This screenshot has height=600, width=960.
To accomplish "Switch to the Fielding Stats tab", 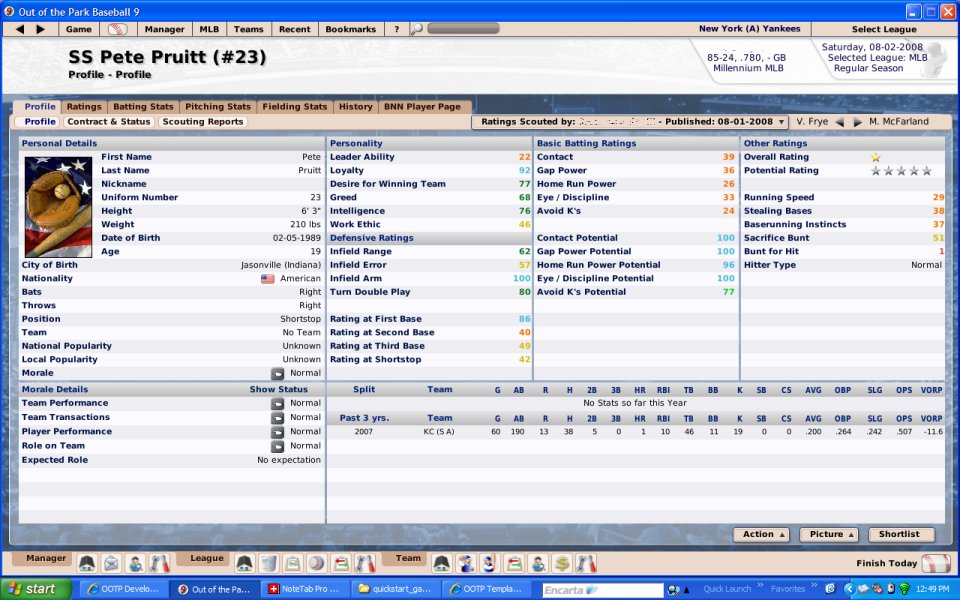I will point(294,107).
